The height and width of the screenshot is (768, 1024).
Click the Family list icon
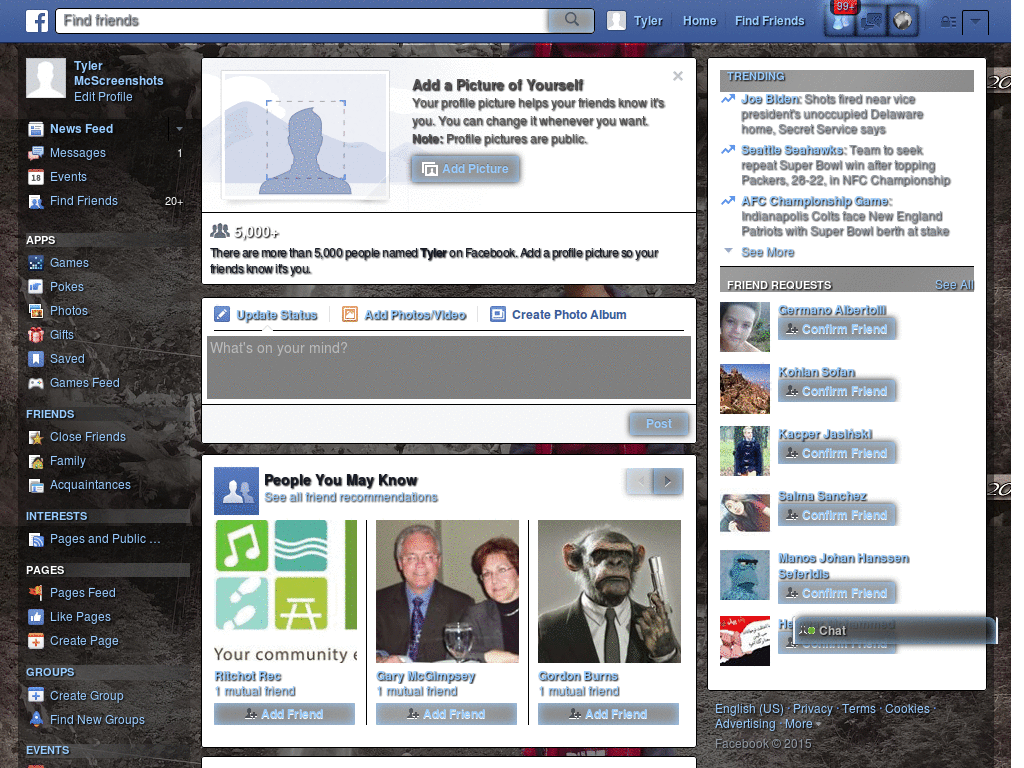coord(36,461)
